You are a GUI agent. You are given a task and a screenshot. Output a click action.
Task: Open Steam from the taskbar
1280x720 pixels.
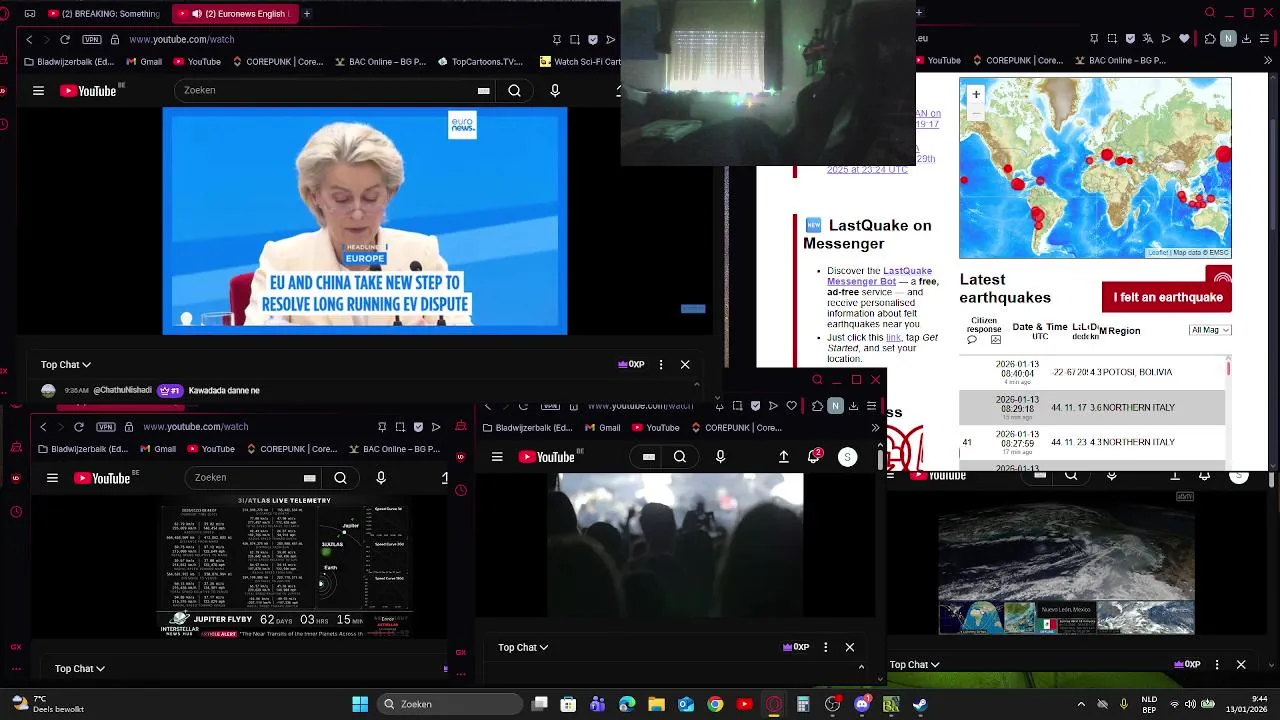[x=920, y=704]
